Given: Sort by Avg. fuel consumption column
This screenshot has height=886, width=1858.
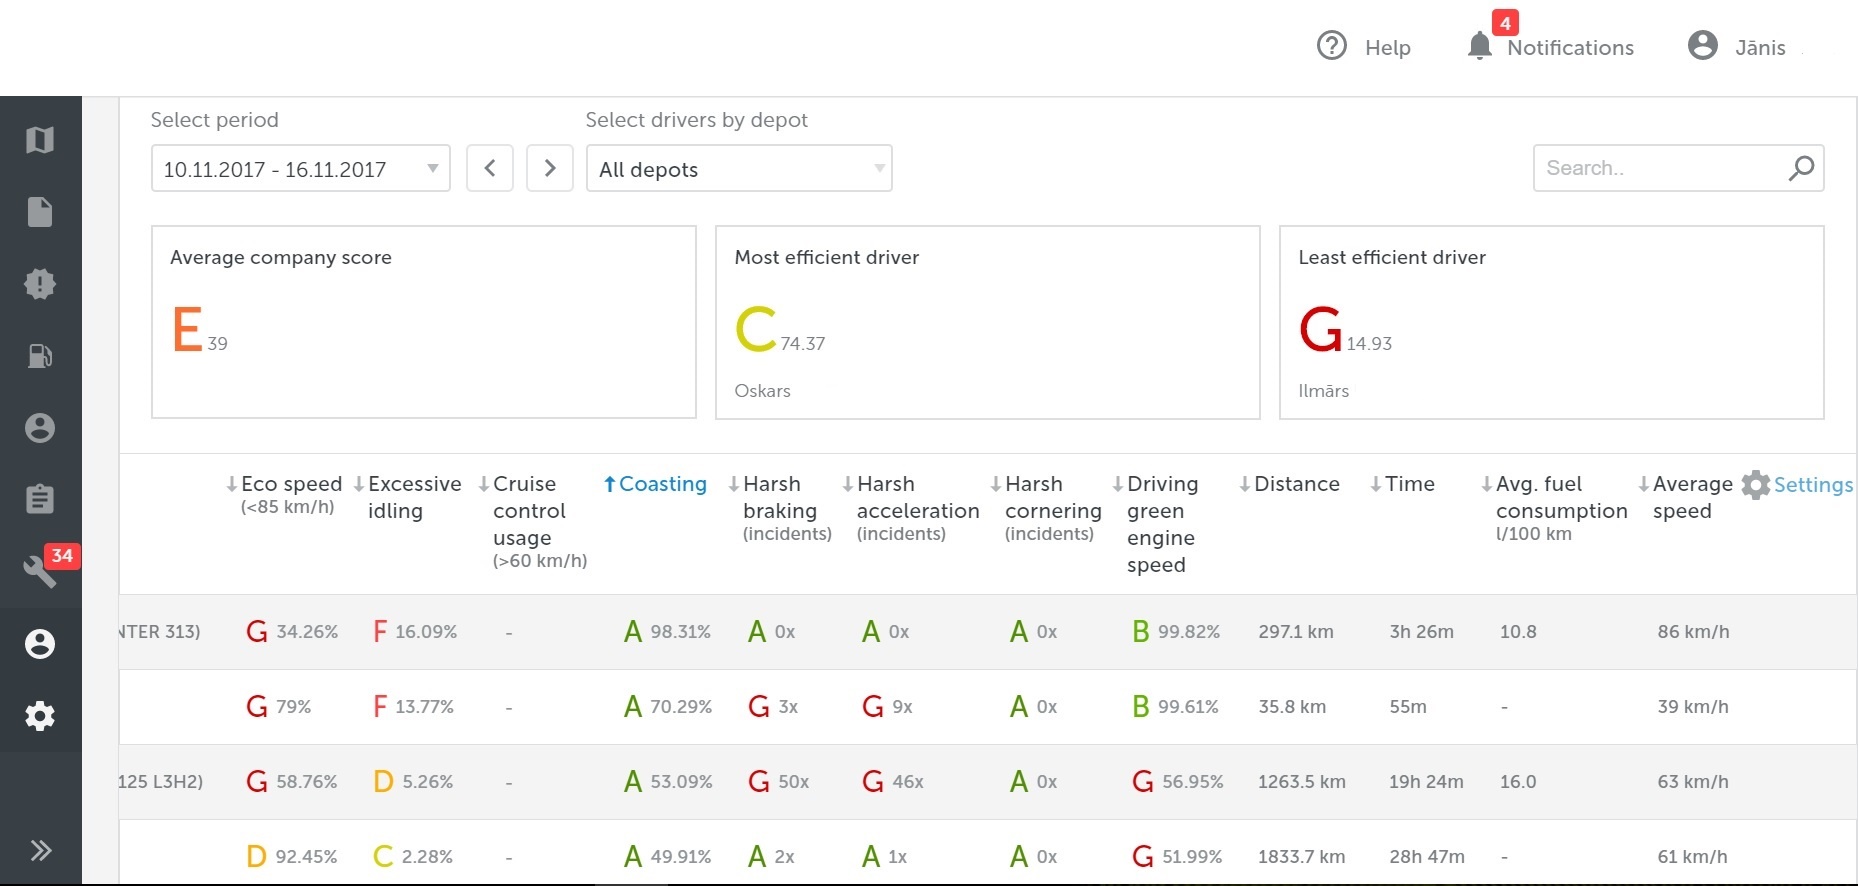Looking at the screenshot, I should (x=1554, y=508).
